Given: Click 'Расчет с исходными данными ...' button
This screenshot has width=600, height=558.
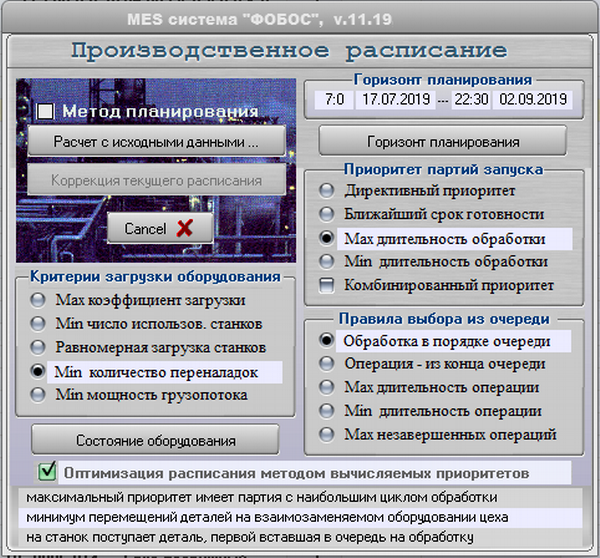Looking at the screenshot, I should (156, 142).
